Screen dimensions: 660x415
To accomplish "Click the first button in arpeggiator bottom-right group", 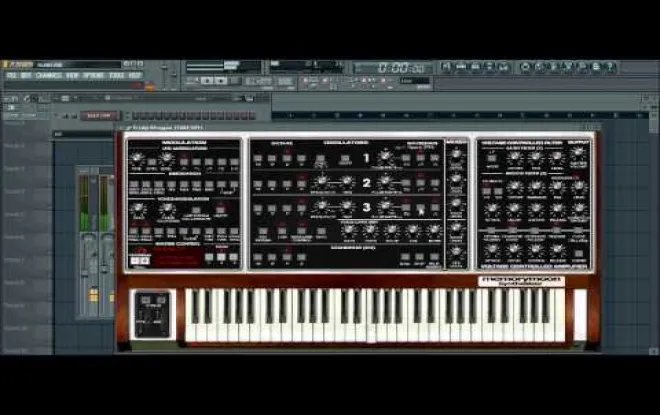I will click(x=405, y=257).
